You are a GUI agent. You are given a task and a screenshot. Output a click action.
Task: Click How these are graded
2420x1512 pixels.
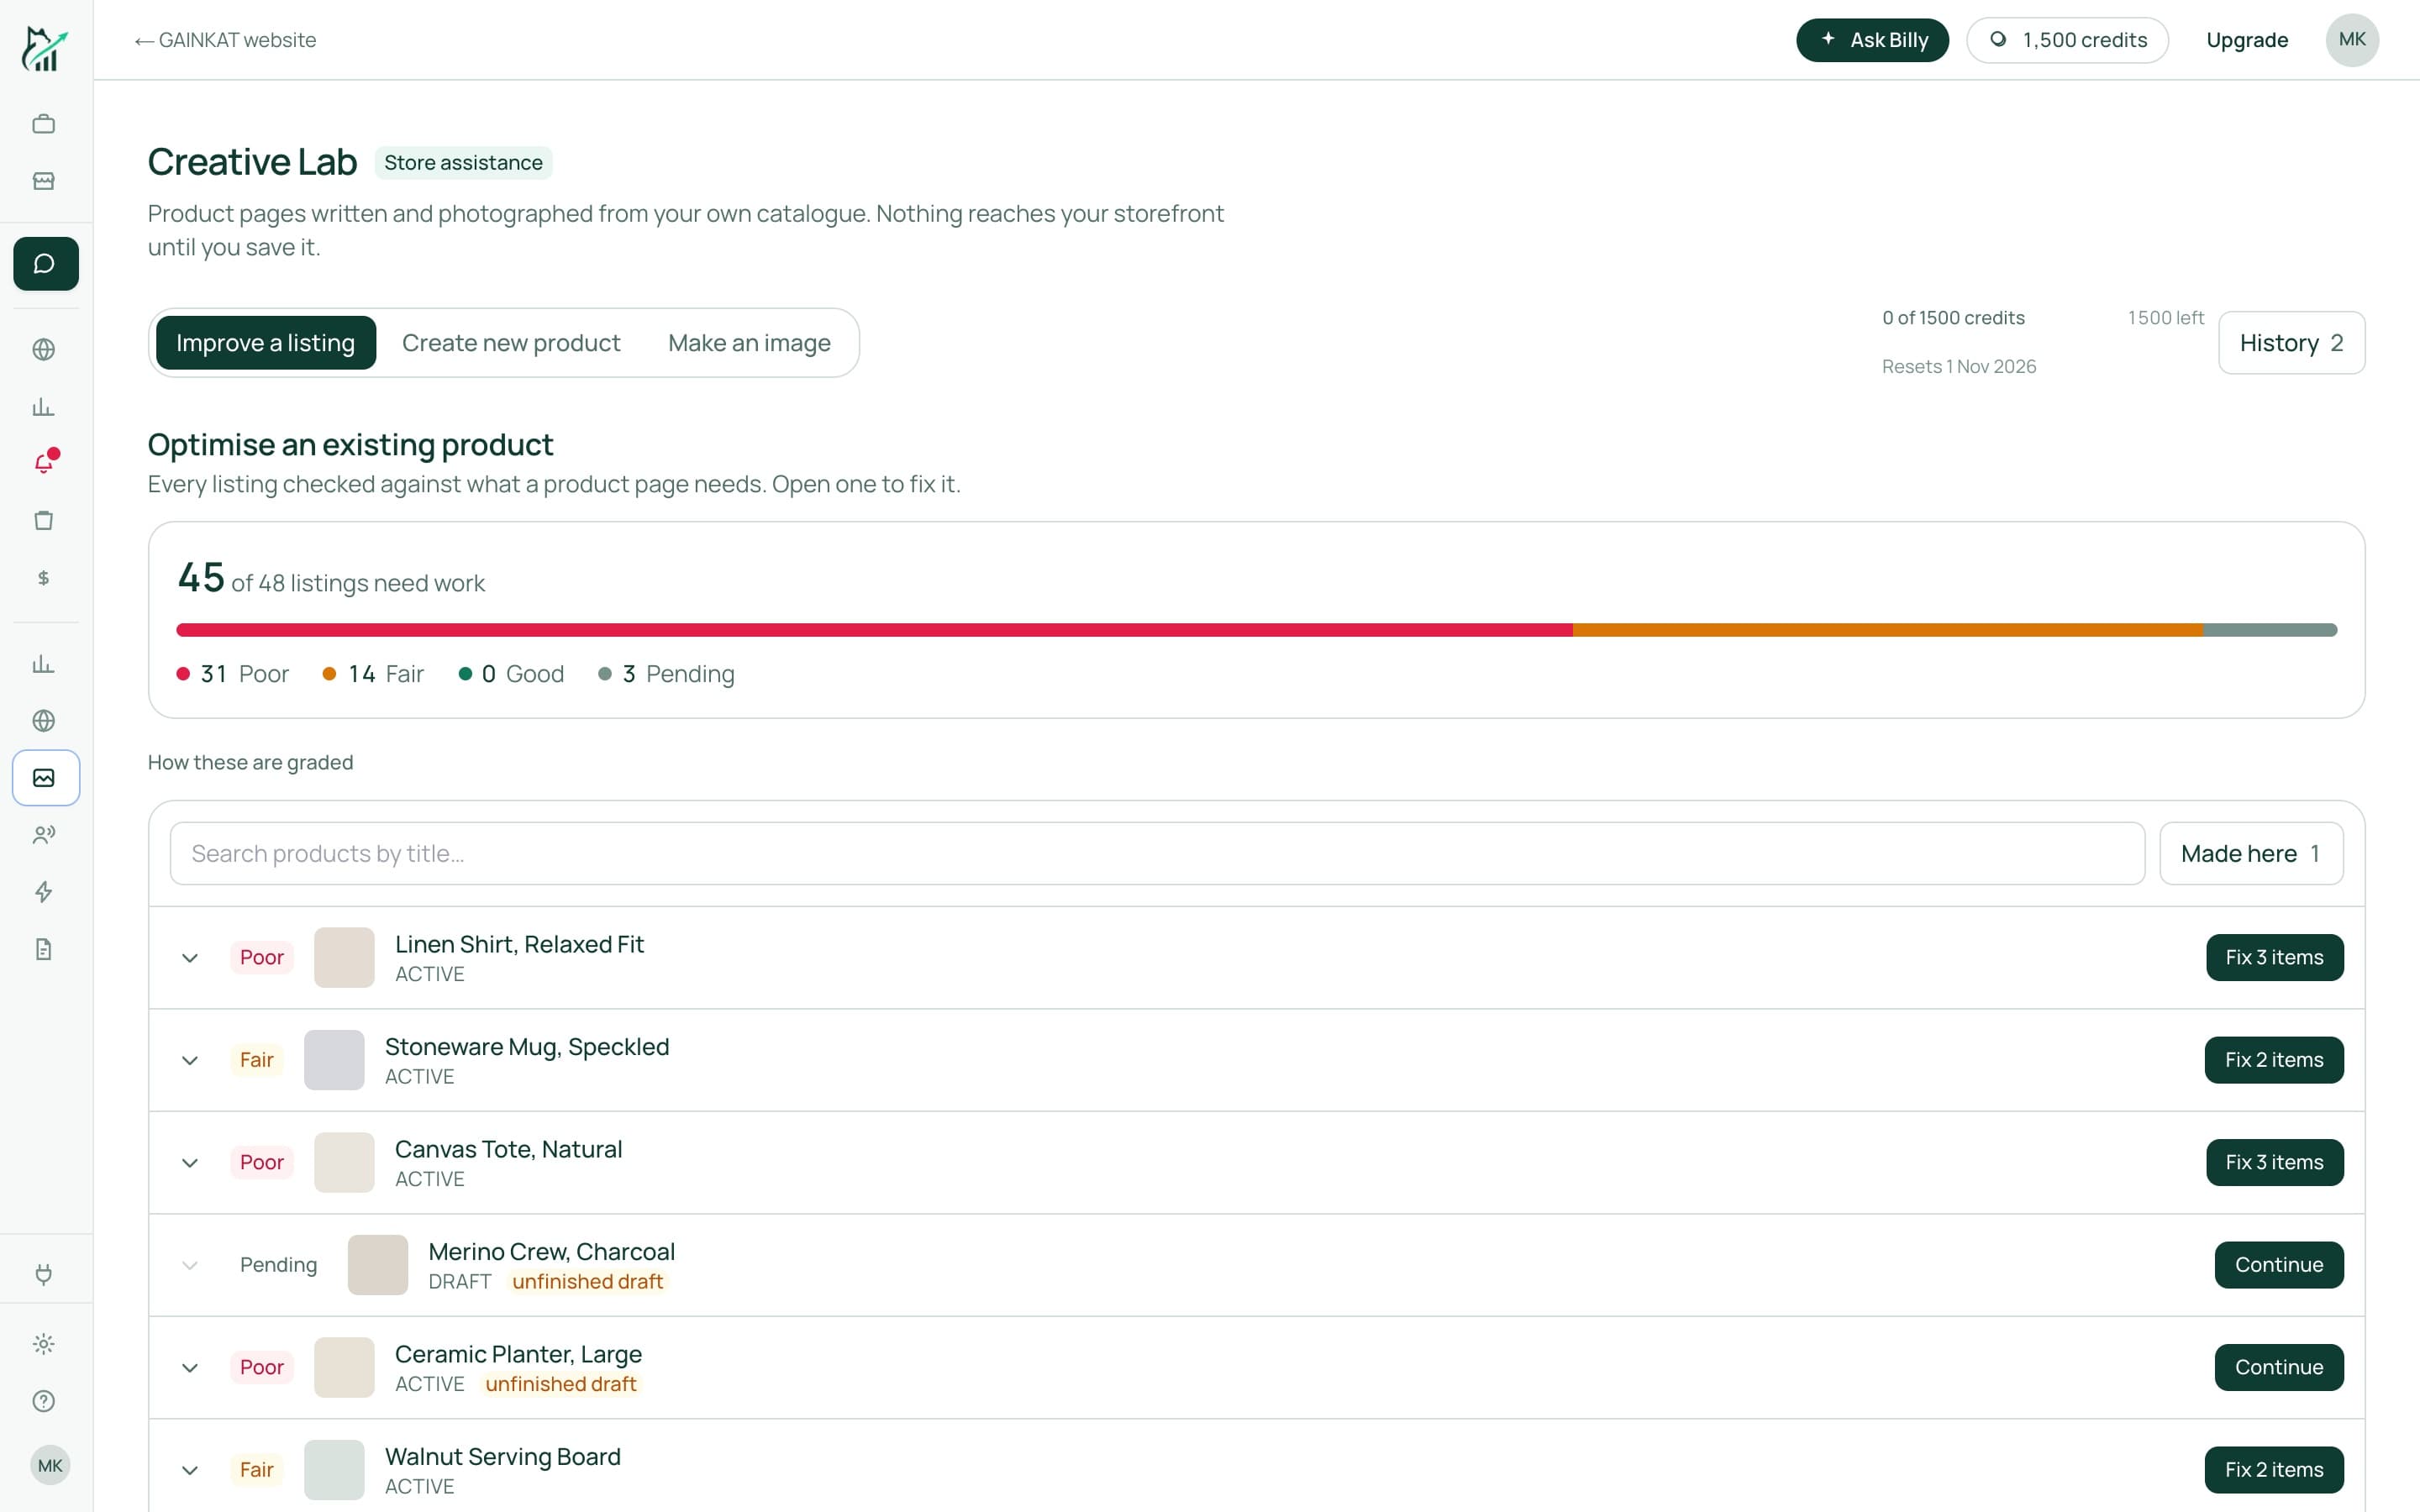click(x=251, y=762)
